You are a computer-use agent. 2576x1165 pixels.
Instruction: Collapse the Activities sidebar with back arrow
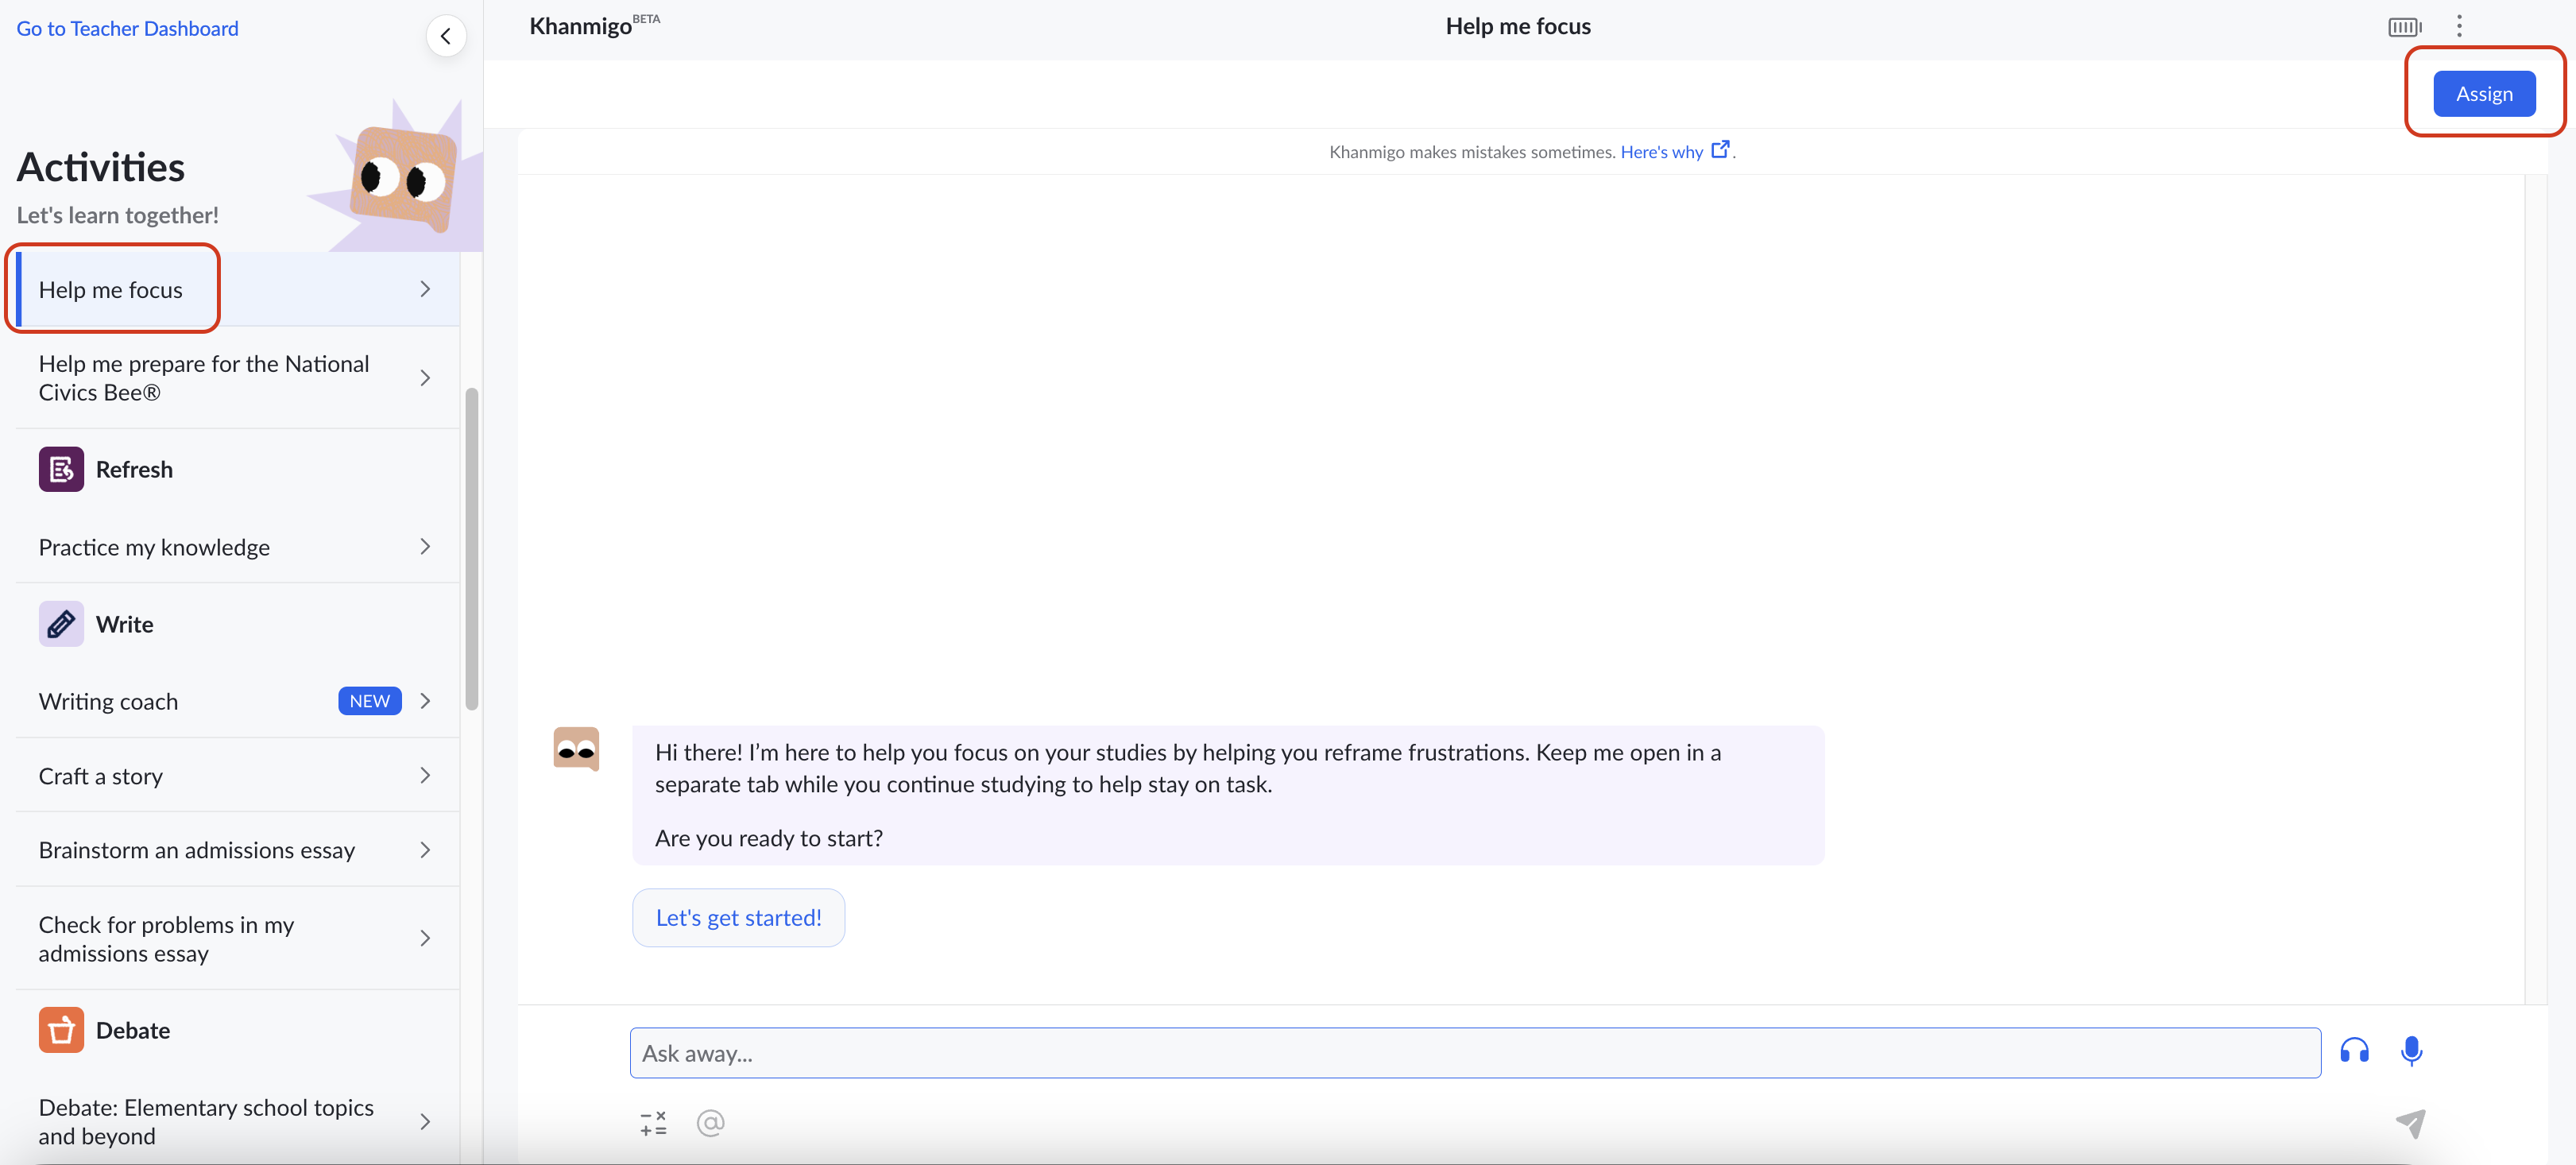click(x=446, y=37)
